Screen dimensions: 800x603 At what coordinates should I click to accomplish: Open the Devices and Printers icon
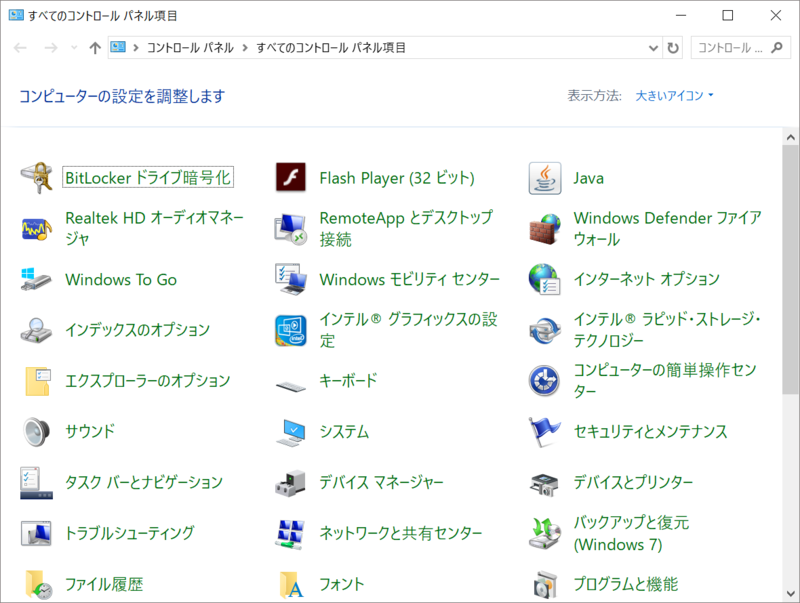point(544,485)
